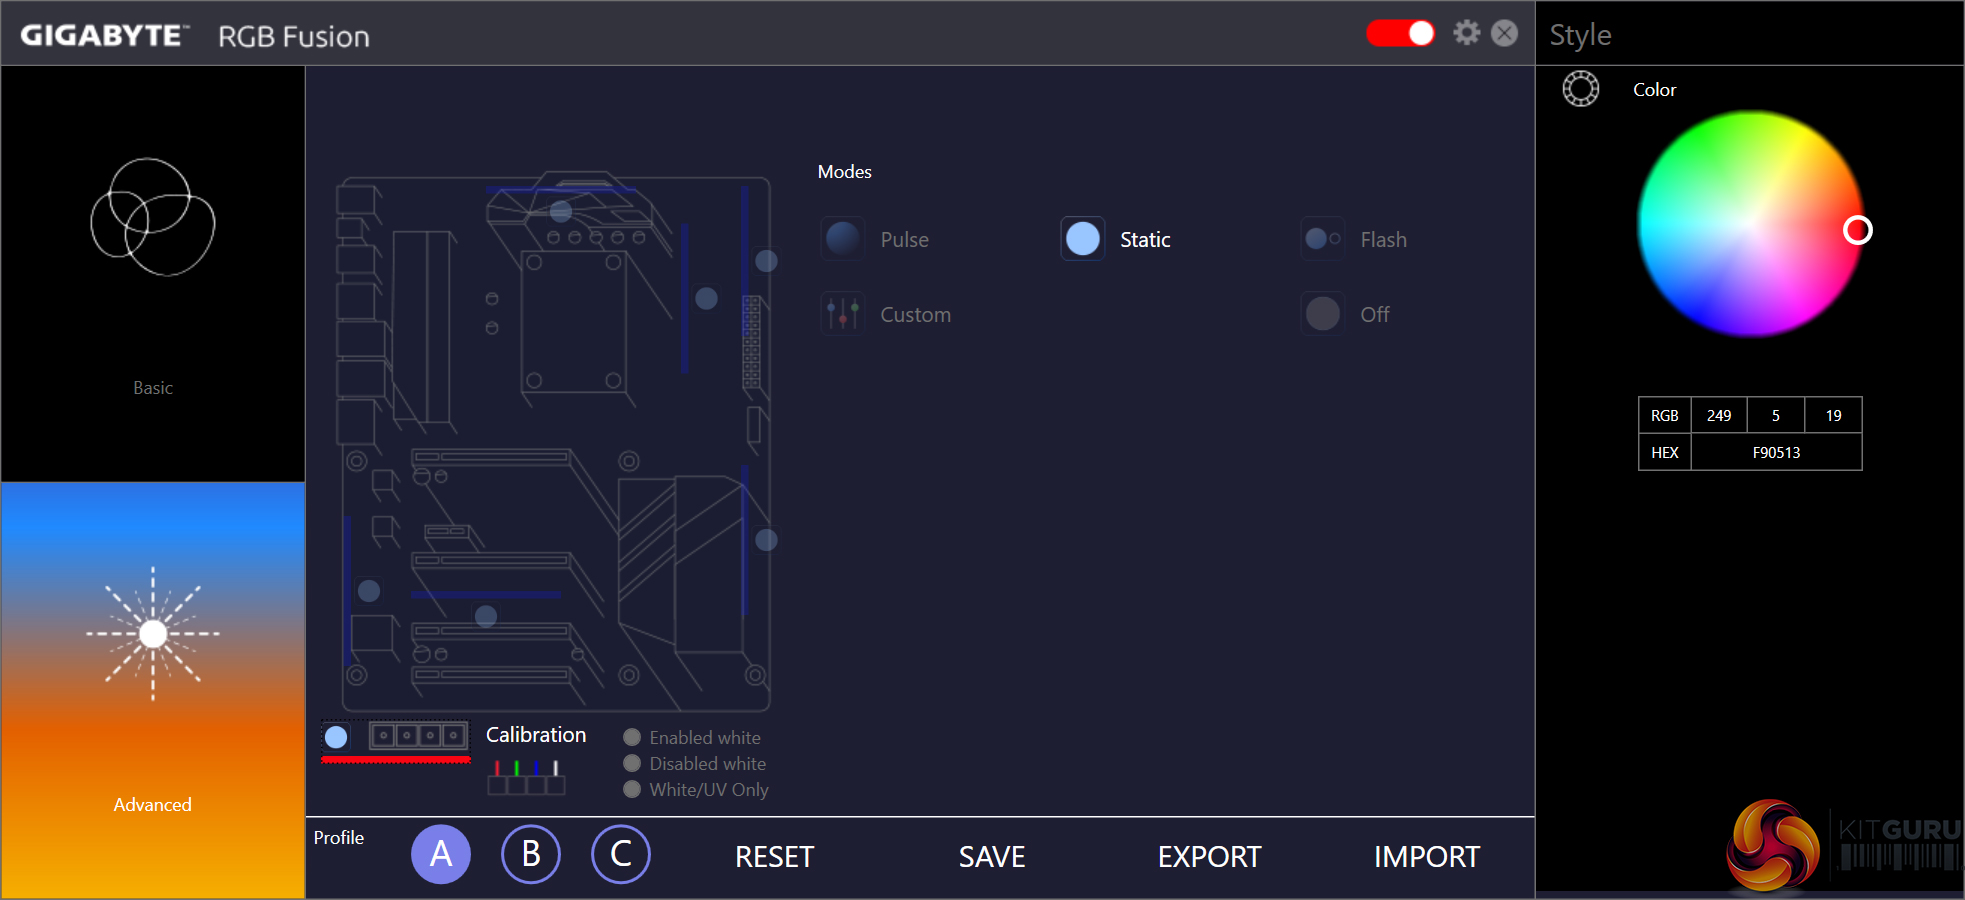Switch to the Advanced mode tab

point(153,690)
